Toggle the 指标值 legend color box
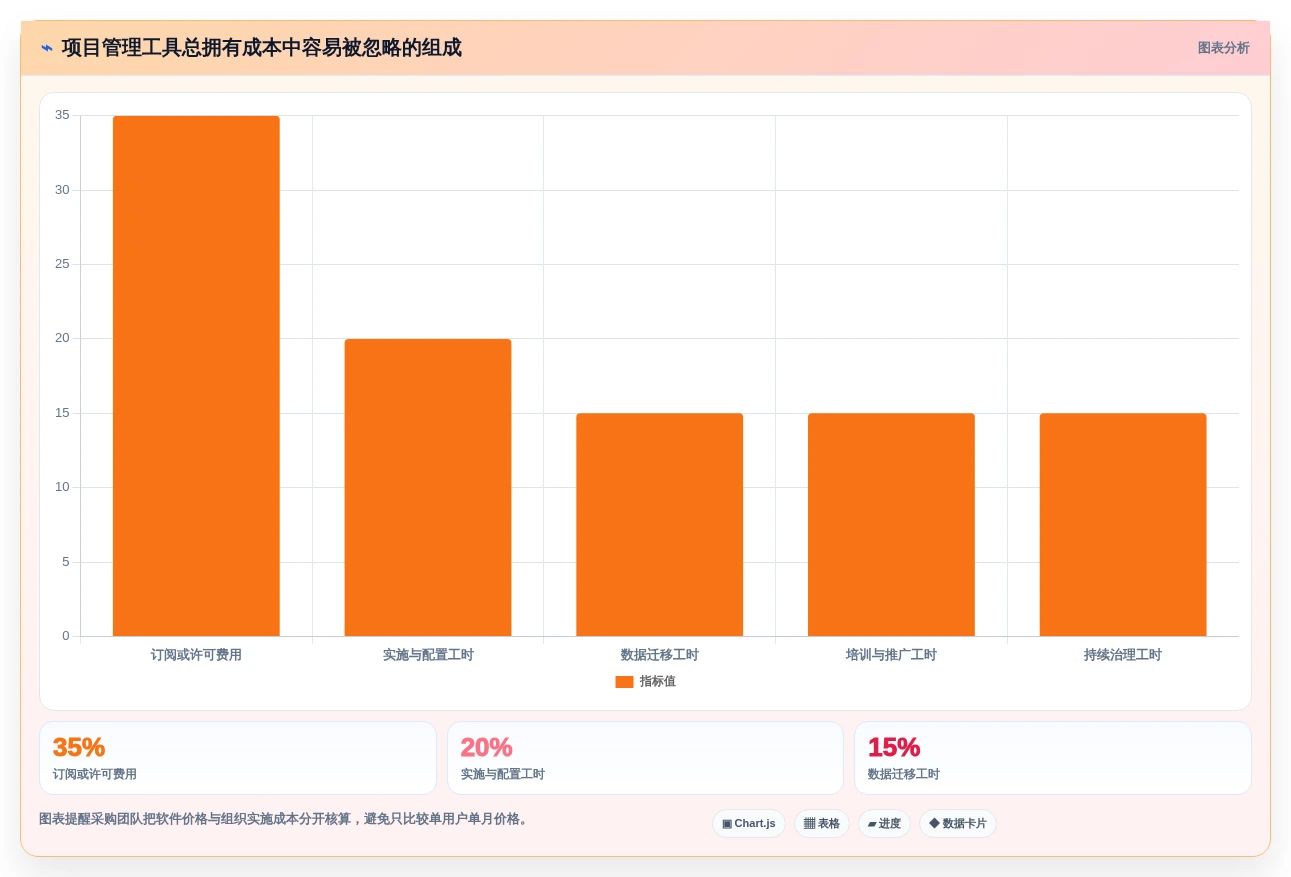Screen dimensions: 1291x877 click(x=624, y=682)
